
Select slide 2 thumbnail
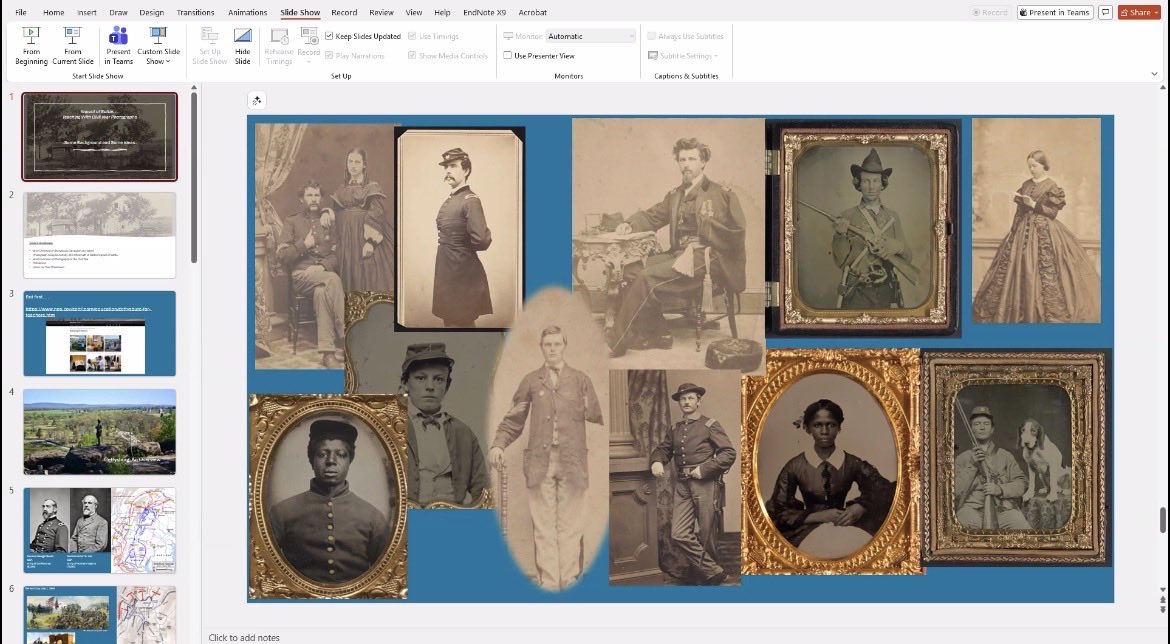100,235
